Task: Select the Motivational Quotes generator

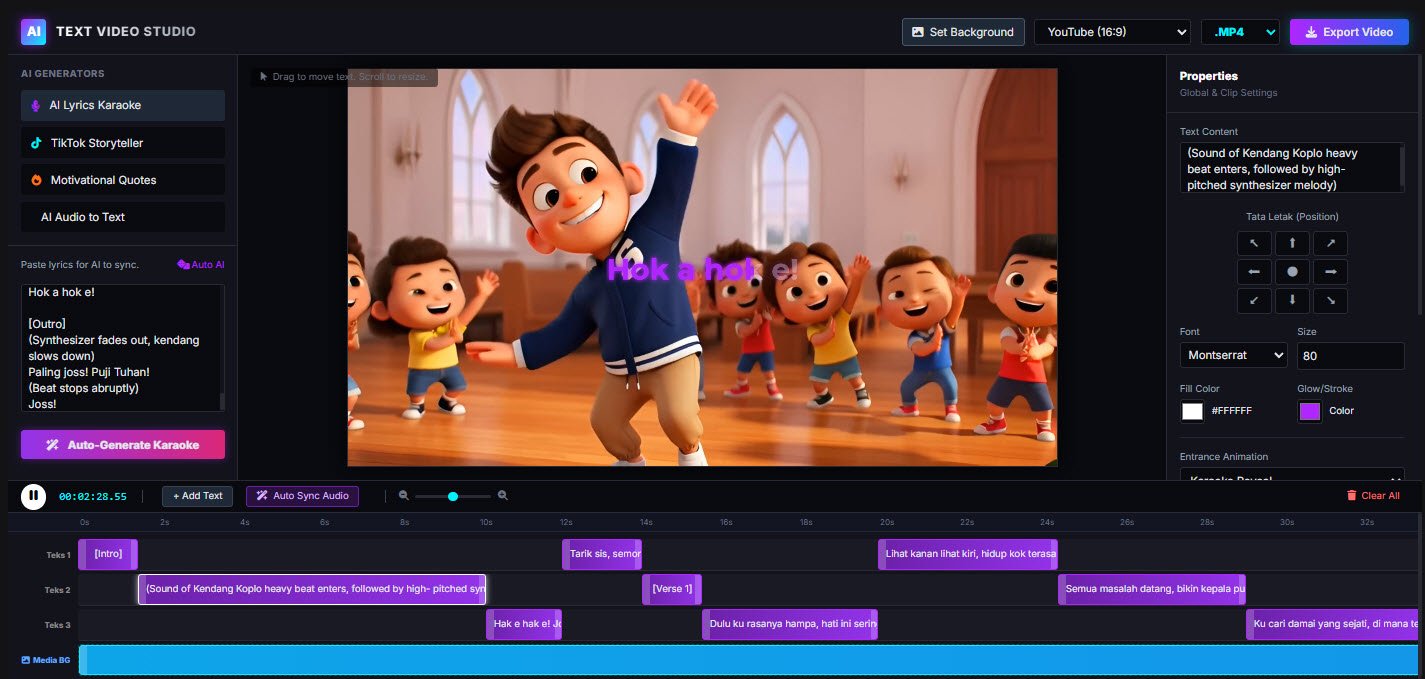Action: click(123, 180)
